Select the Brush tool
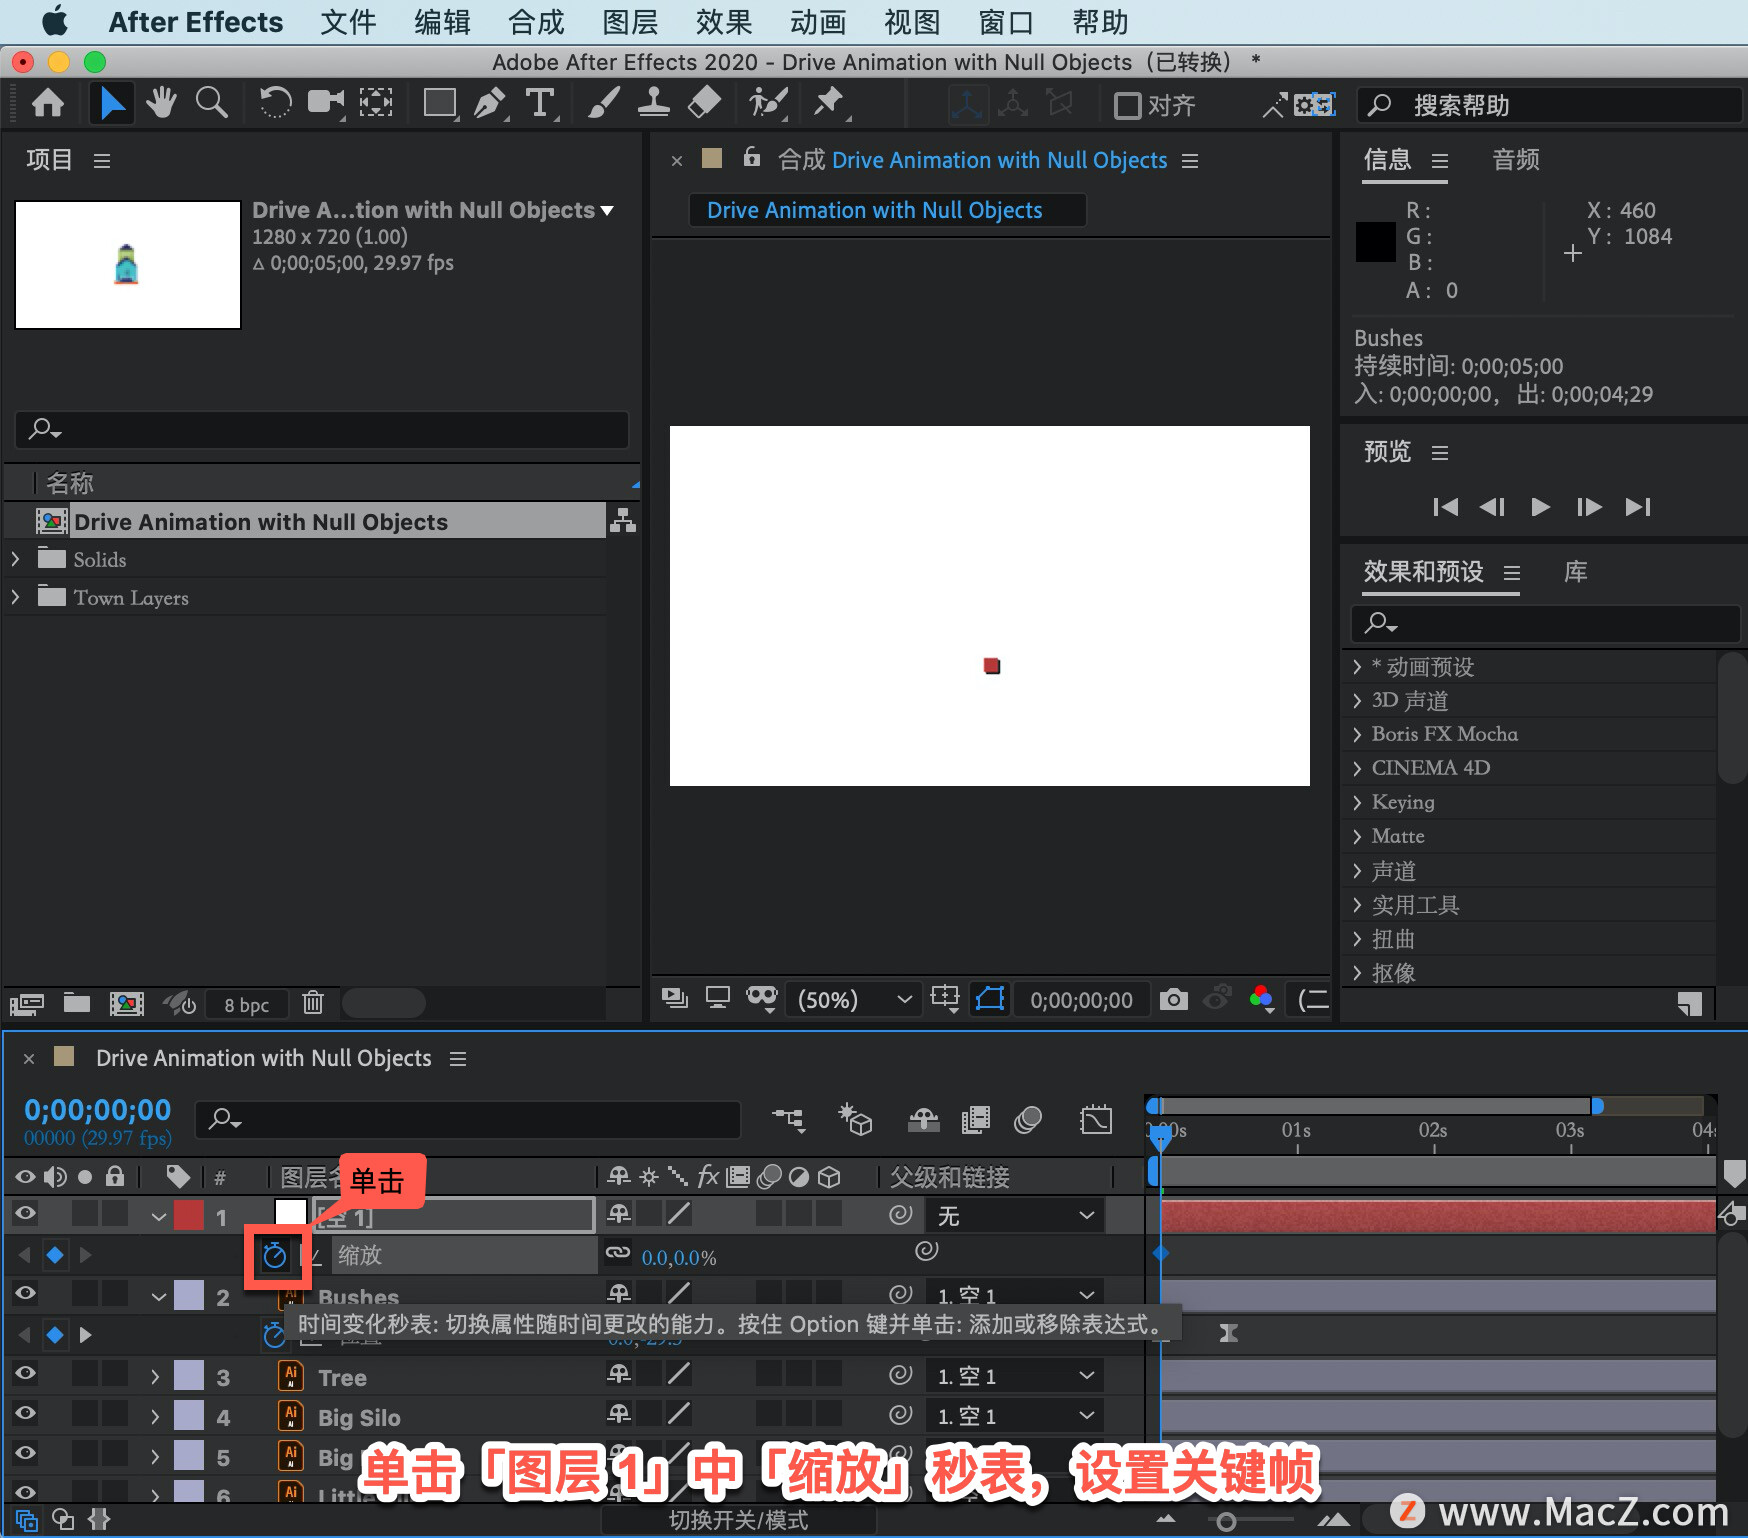Screen dimensions: 1748x1538 click(603, 103)
